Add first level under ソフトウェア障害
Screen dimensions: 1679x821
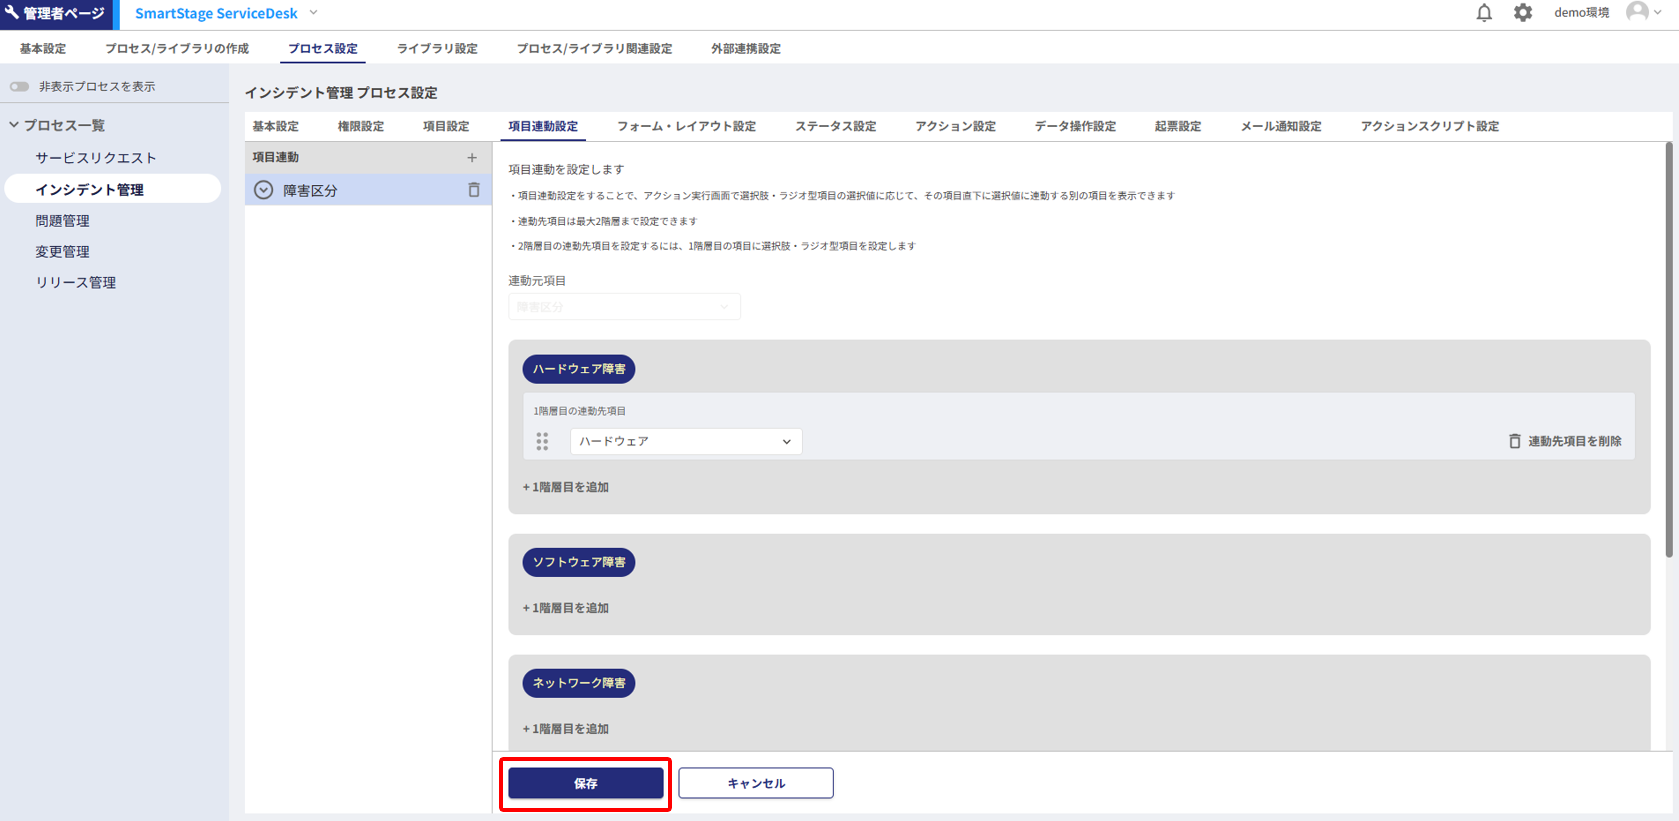pos(566,608)
